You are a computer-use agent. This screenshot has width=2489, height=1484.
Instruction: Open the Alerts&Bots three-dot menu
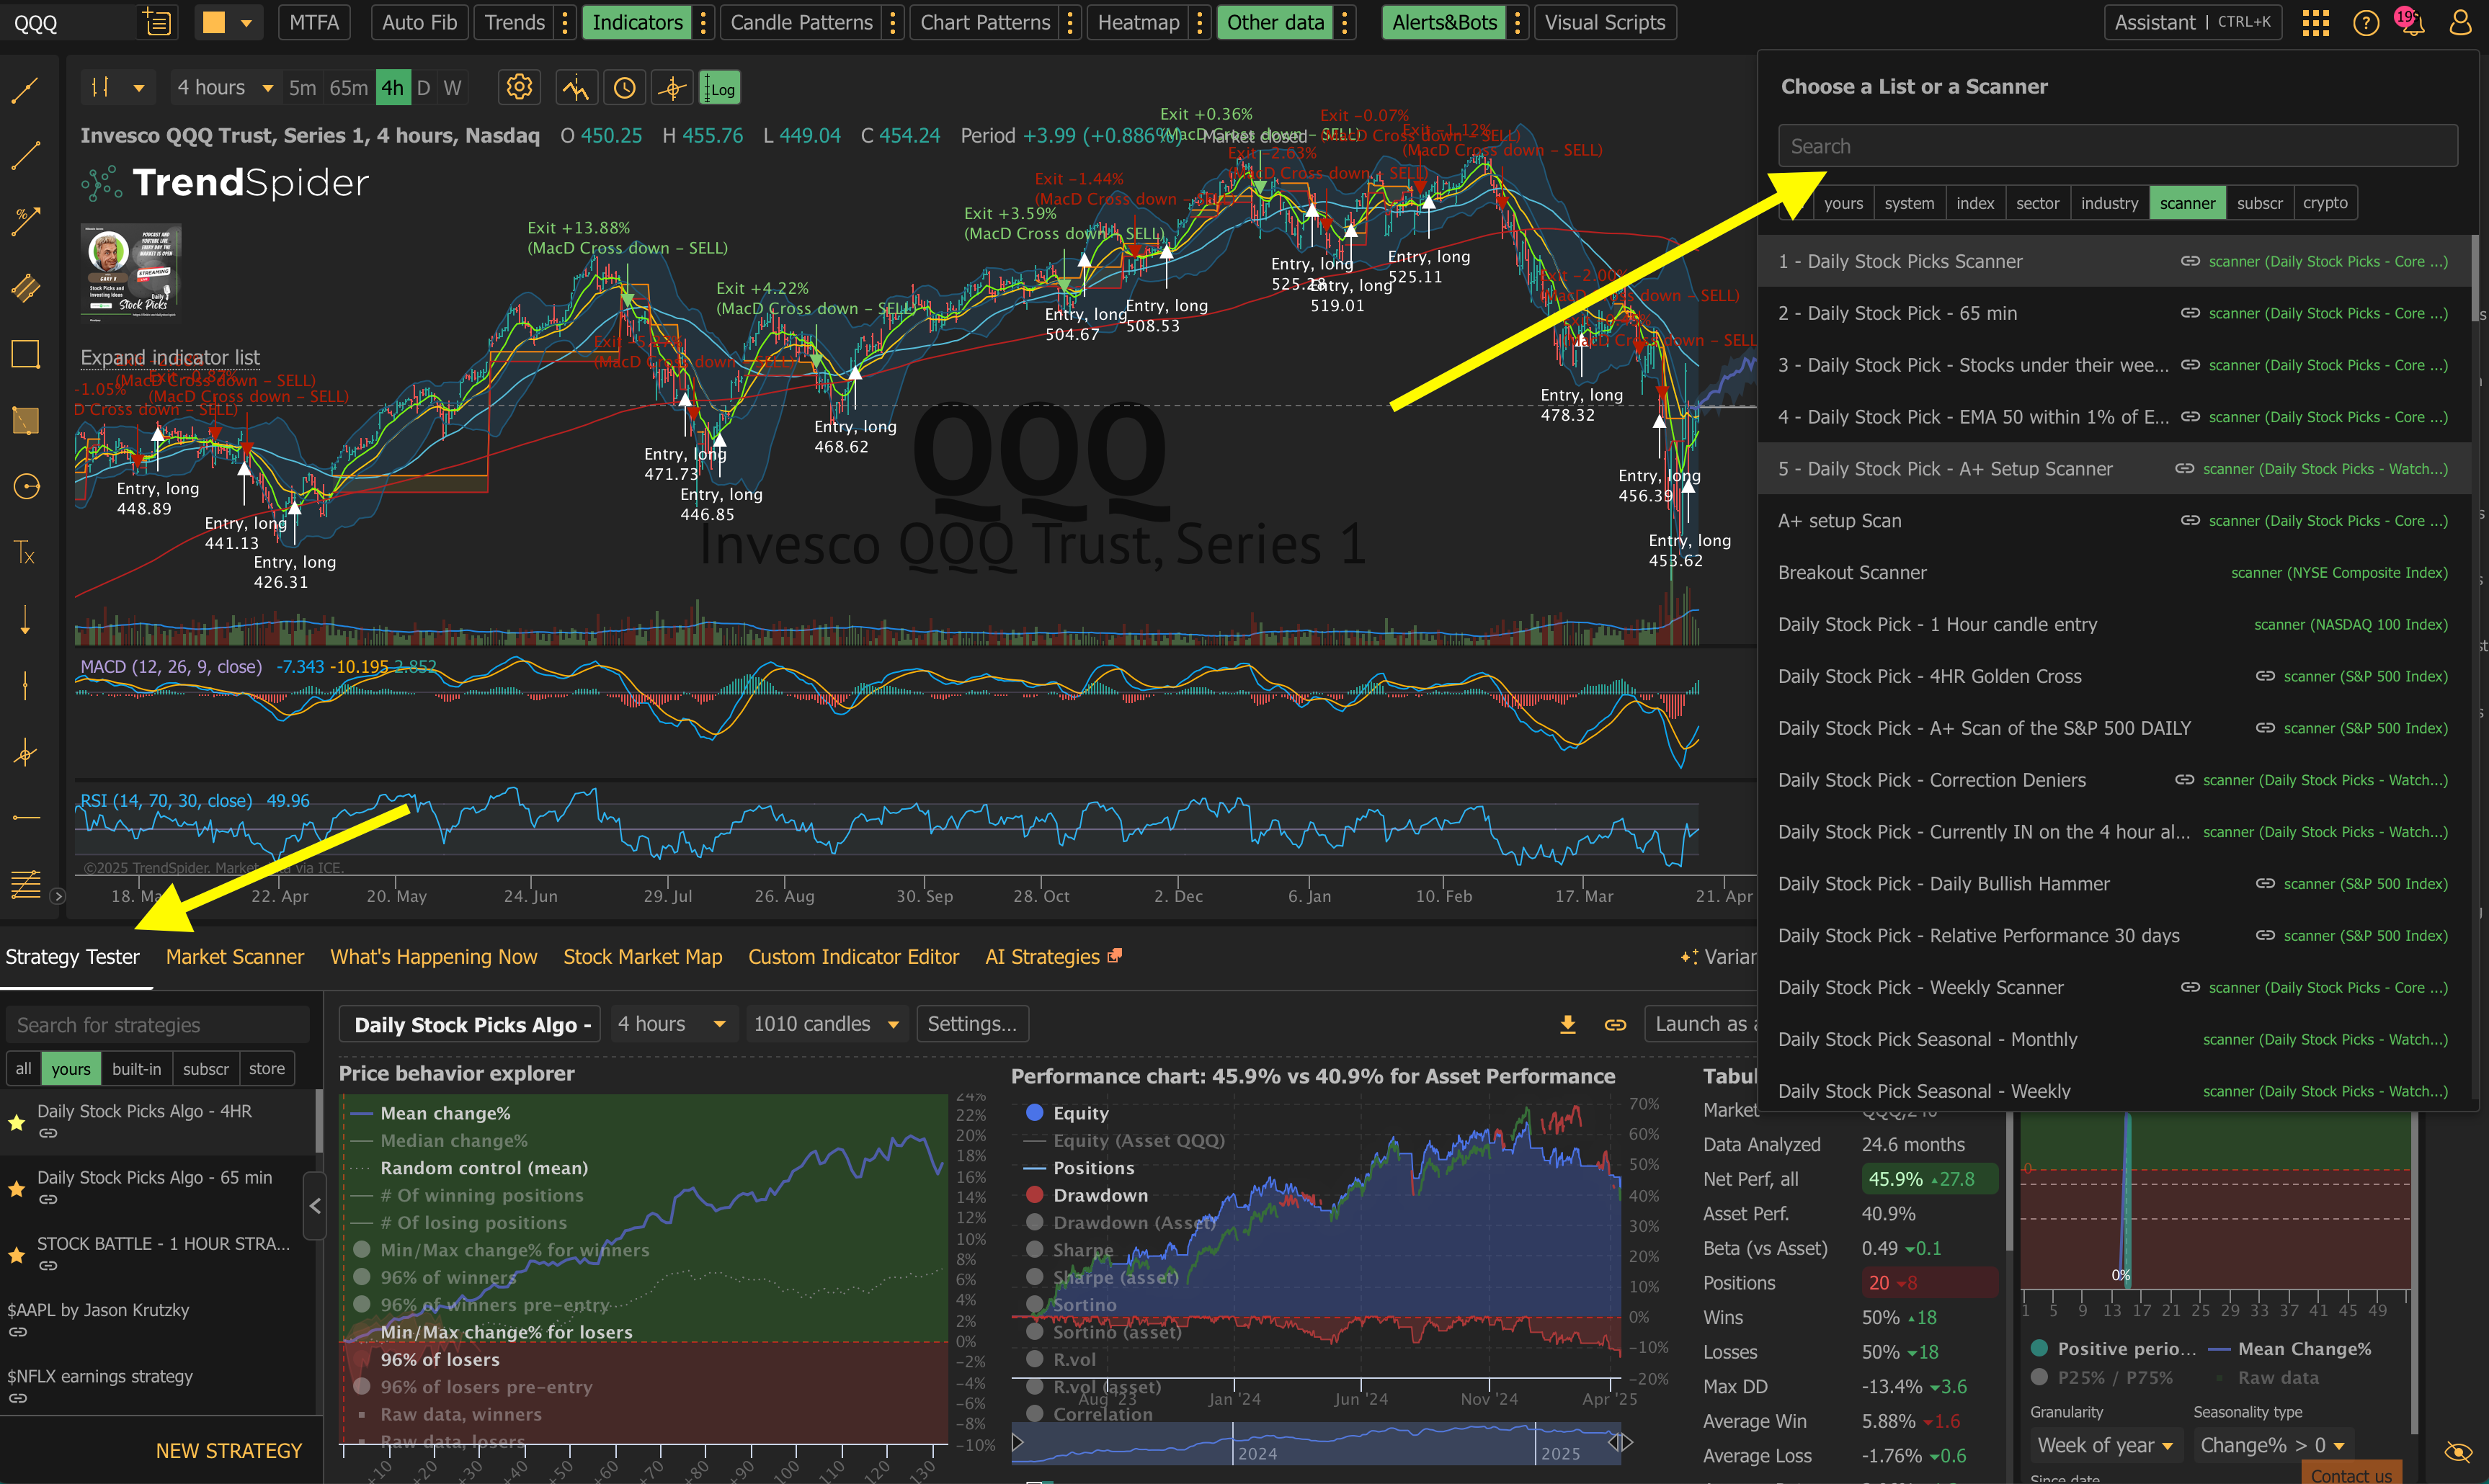[1518, 23]
